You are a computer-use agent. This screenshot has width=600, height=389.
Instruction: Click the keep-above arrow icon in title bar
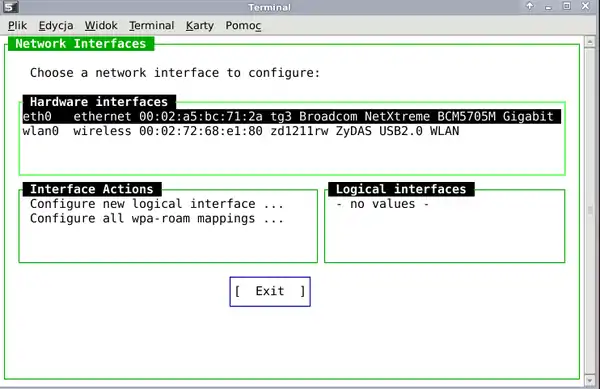(530, 6)
